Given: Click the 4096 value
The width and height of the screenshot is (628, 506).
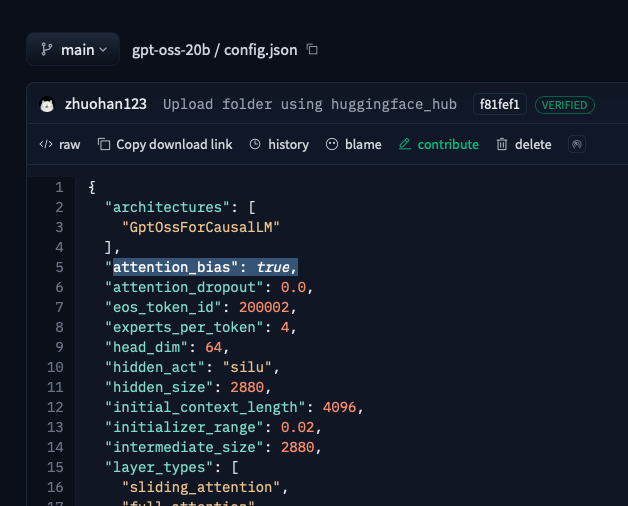Looking at the screenshot, I should tap(340, 407).
